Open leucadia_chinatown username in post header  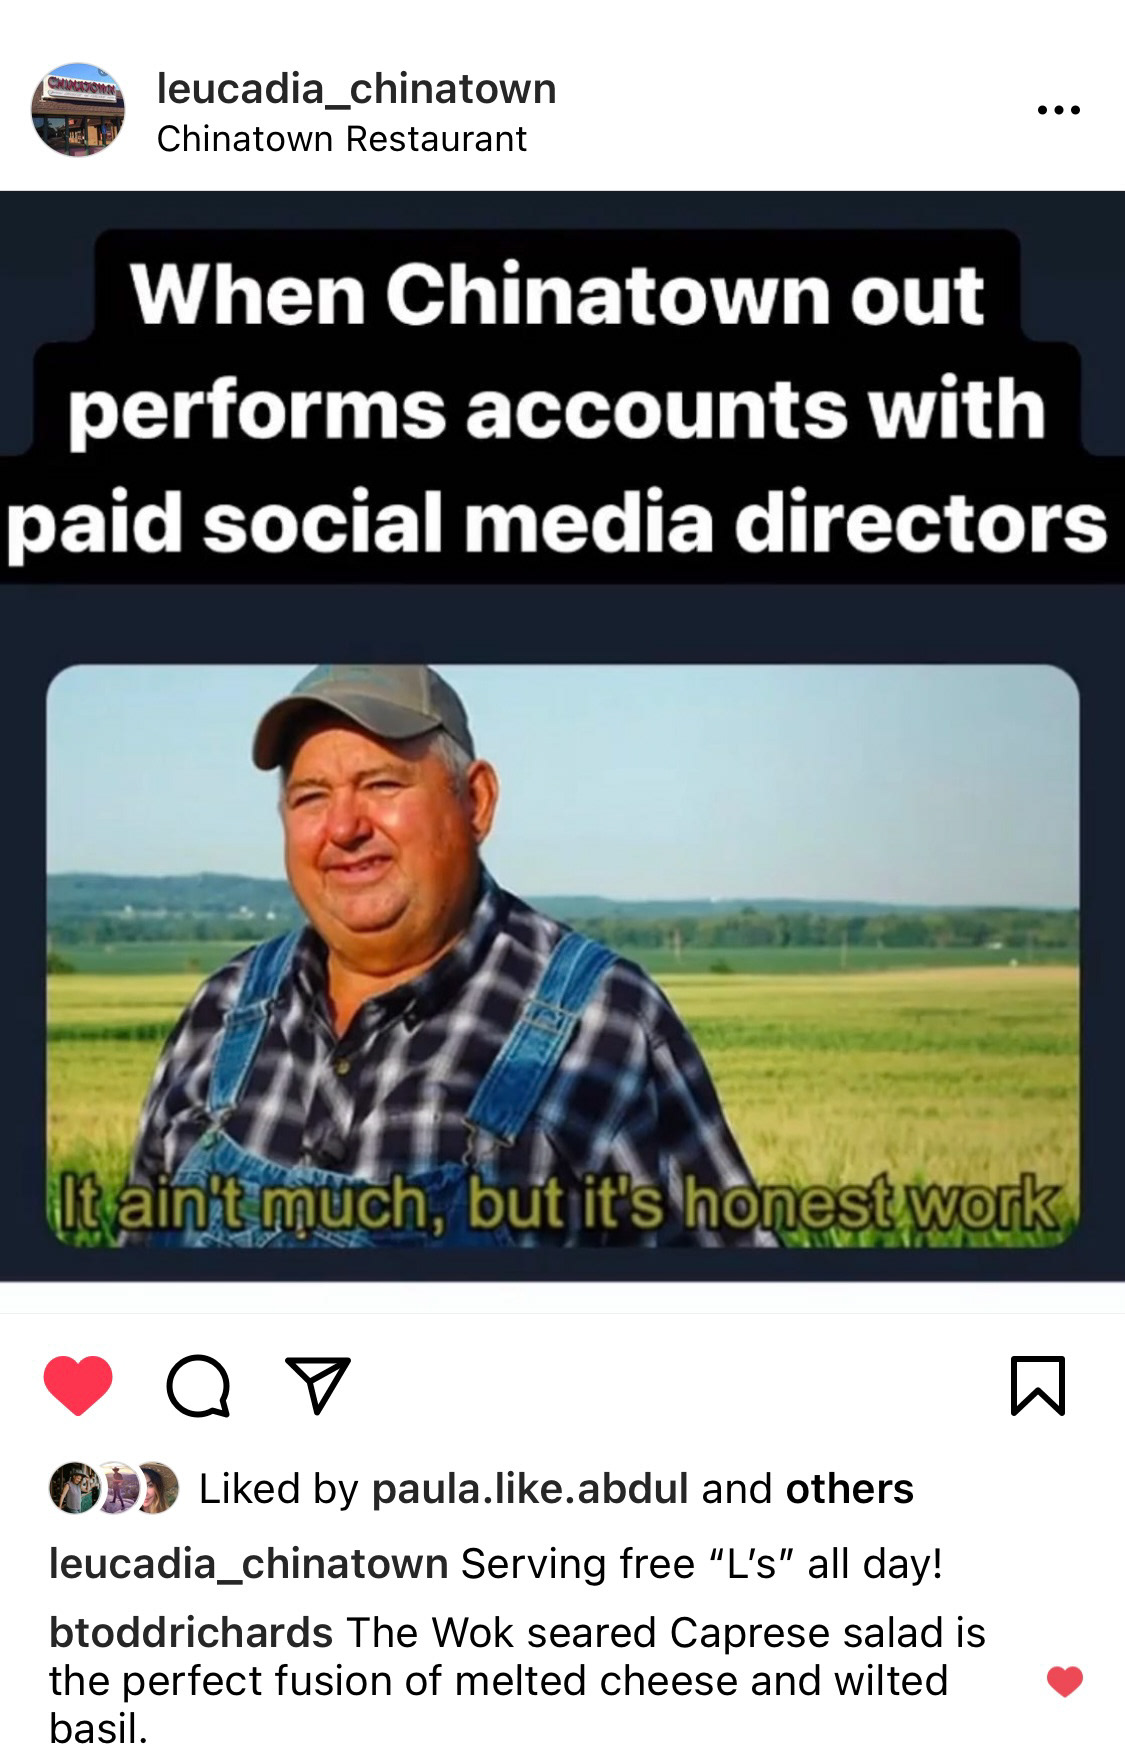click(356, 89)
